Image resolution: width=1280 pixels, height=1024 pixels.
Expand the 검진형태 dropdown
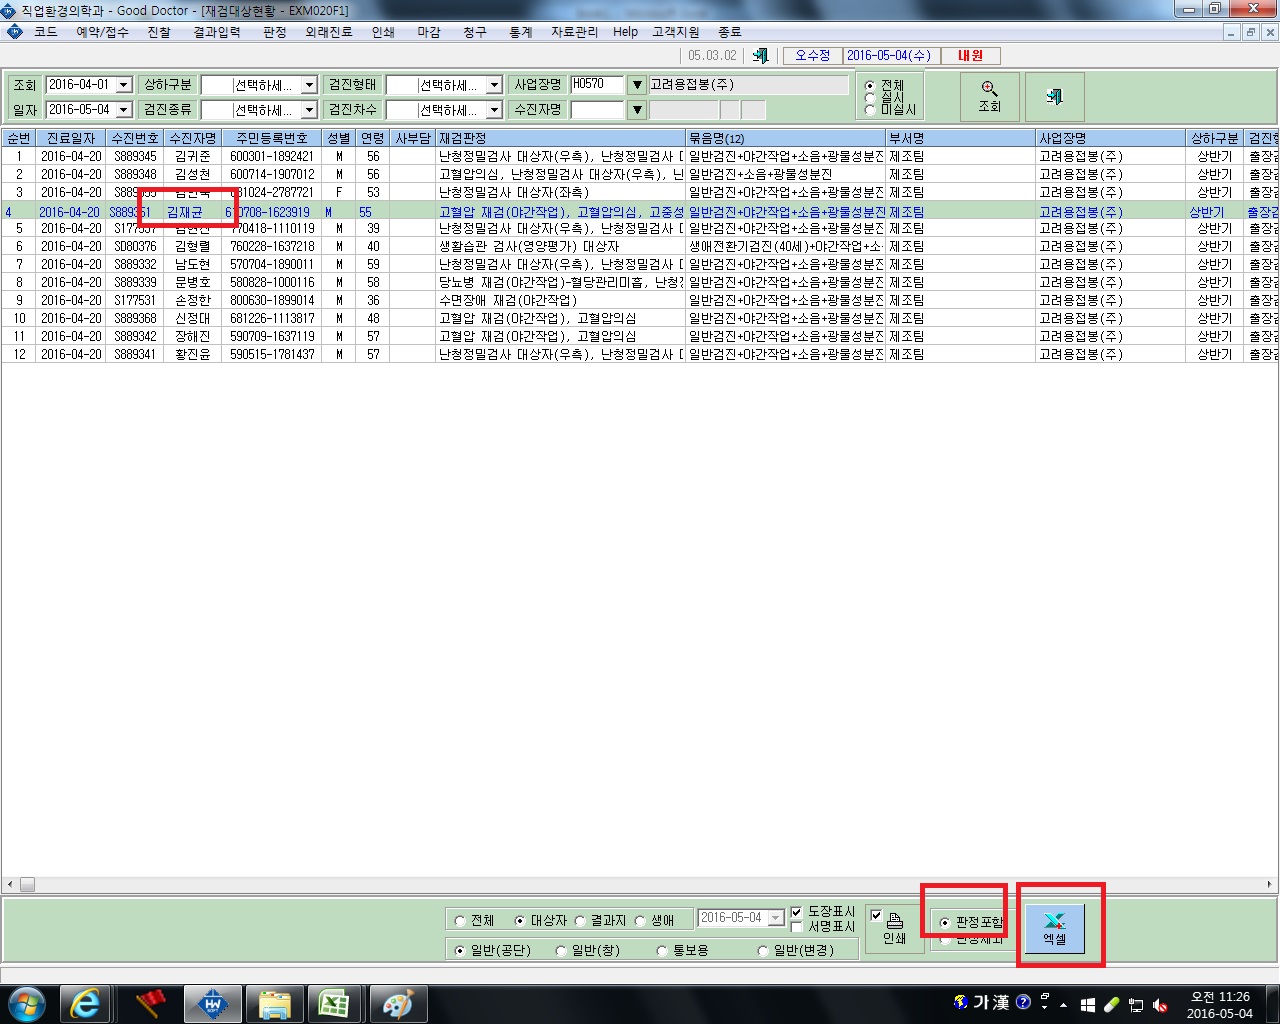tap(494, 86)
